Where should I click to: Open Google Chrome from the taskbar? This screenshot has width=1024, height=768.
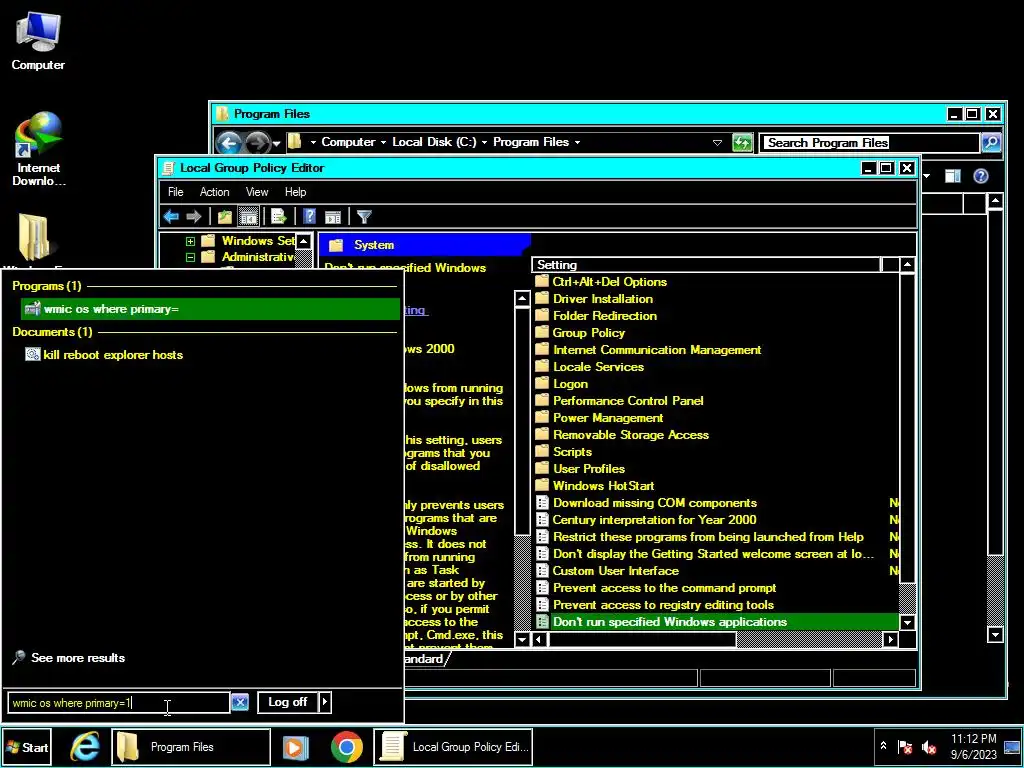[347, 746]
